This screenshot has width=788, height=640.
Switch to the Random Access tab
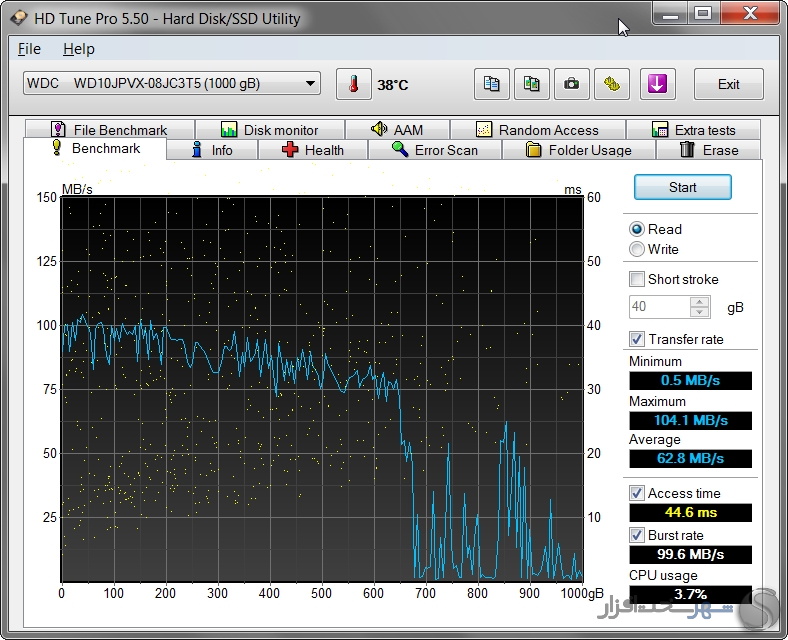pos(537,130)
